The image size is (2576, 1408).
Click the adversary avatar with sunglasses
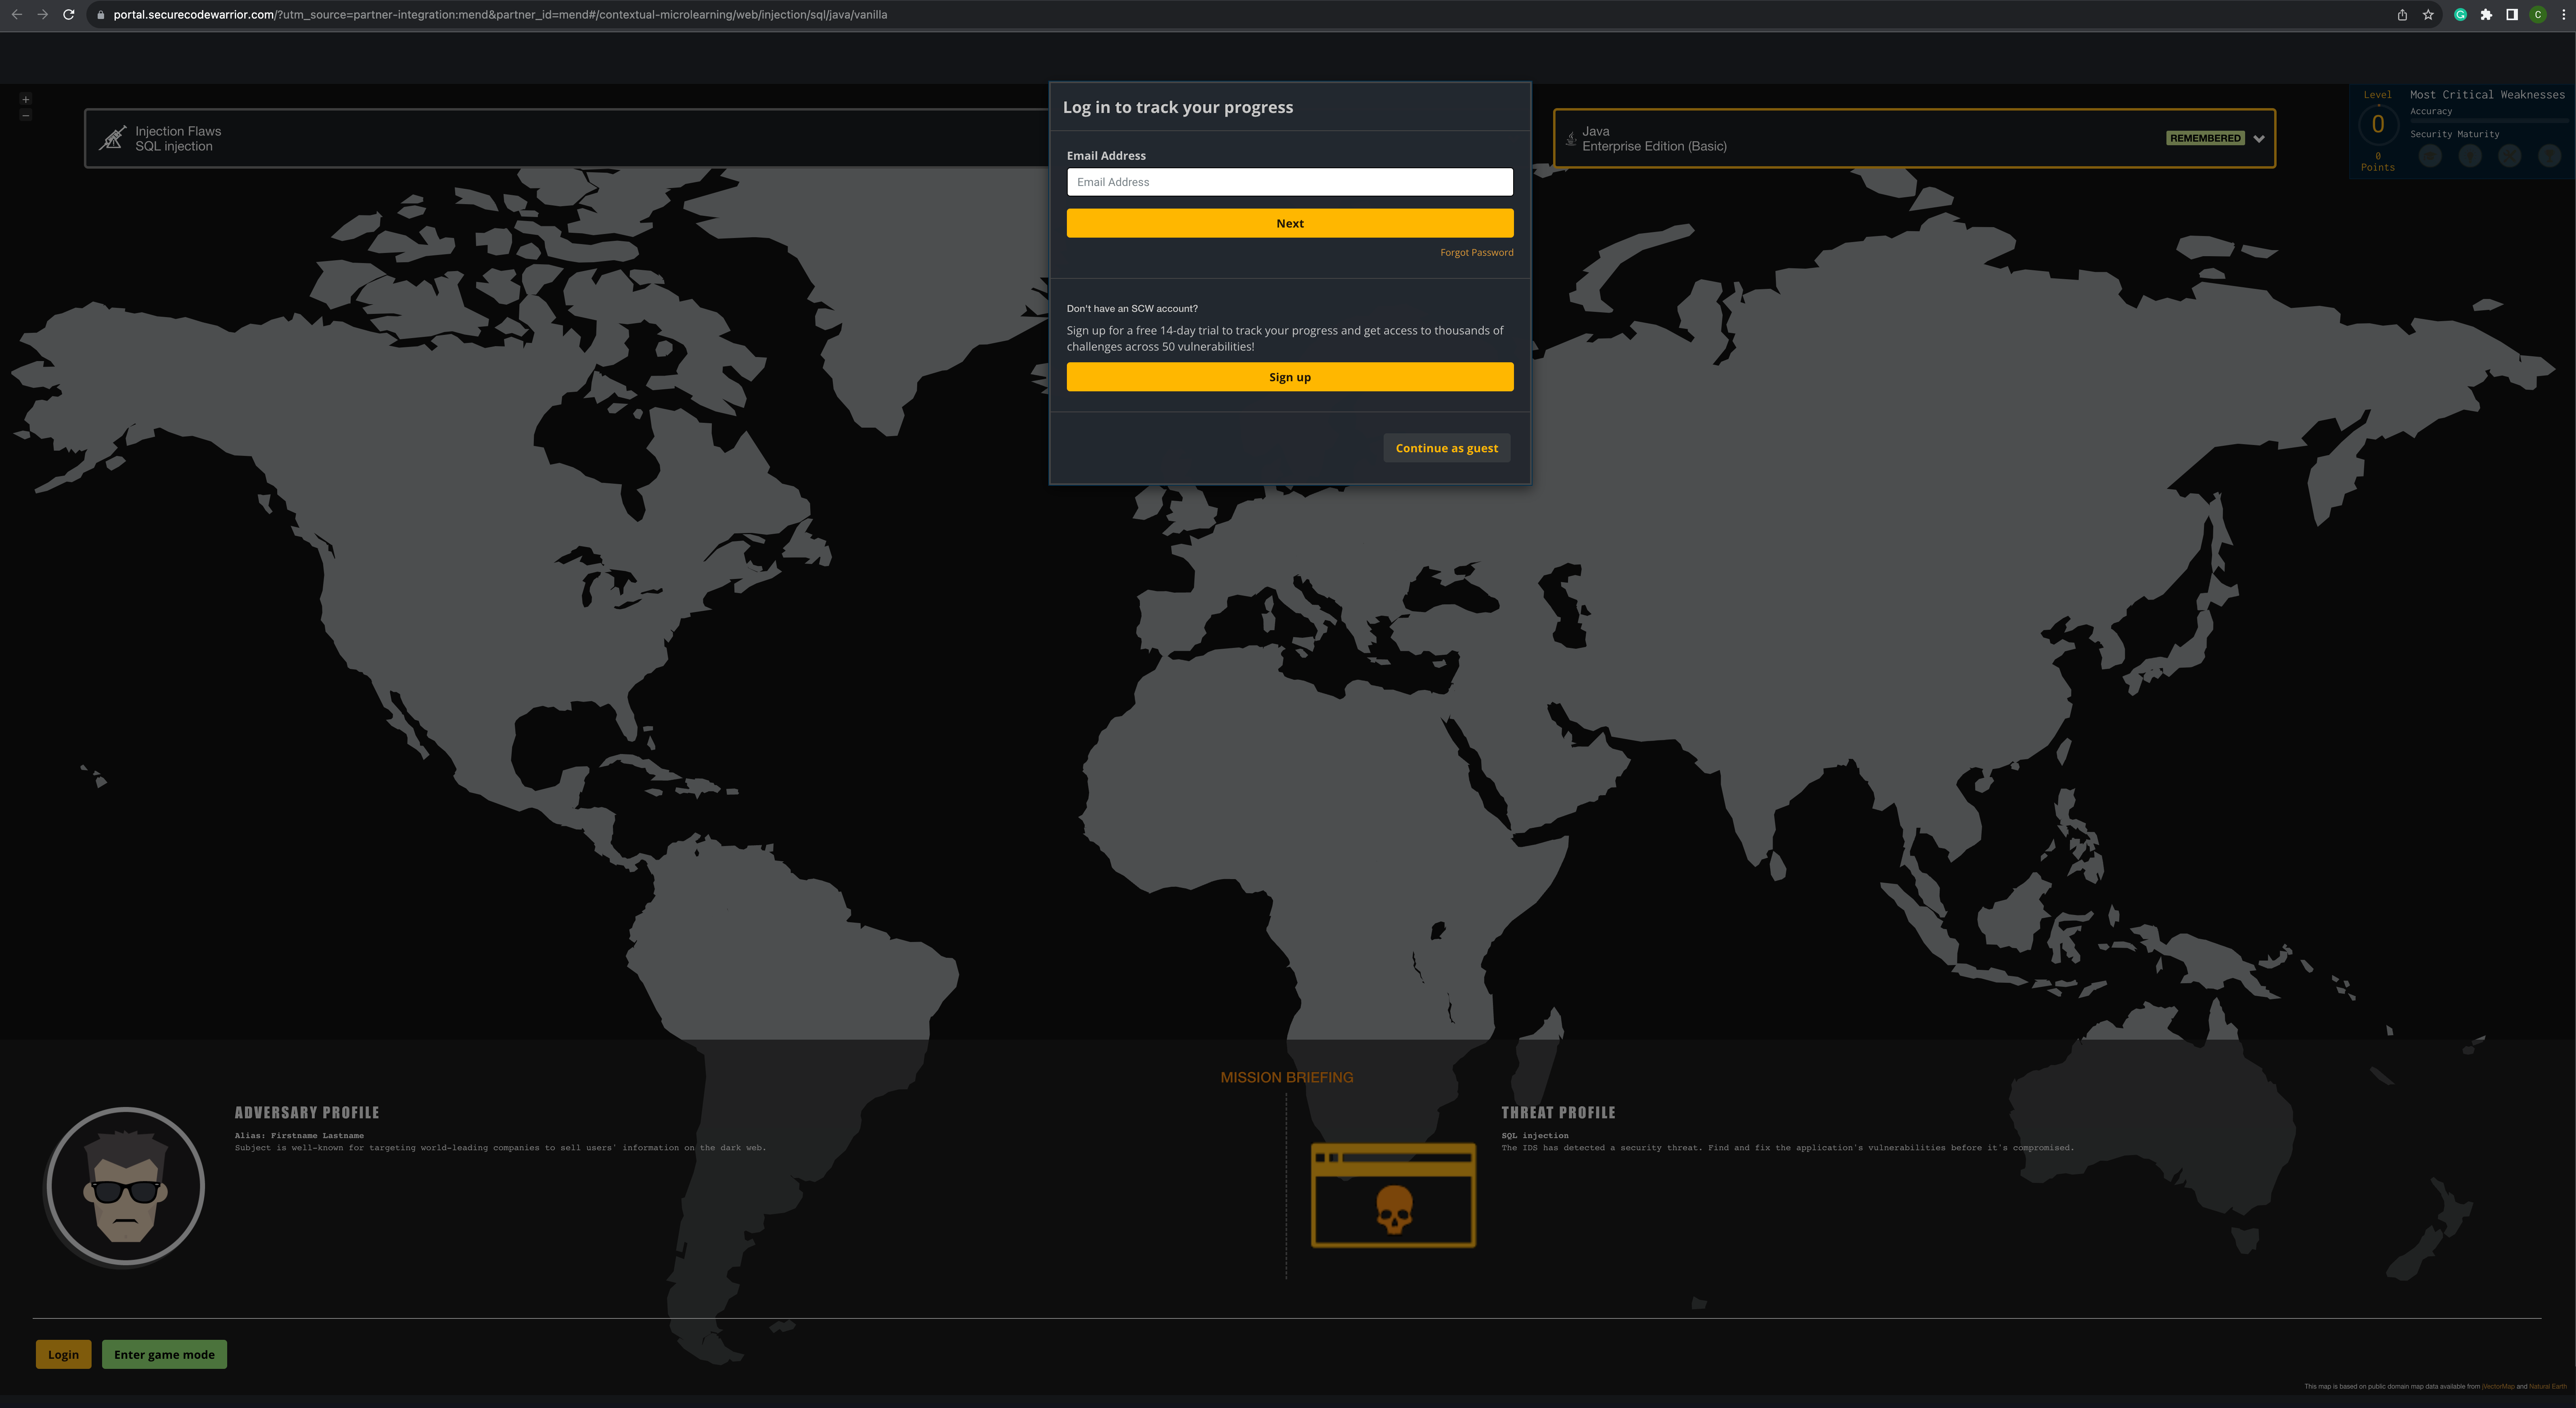coord(125,1187)
